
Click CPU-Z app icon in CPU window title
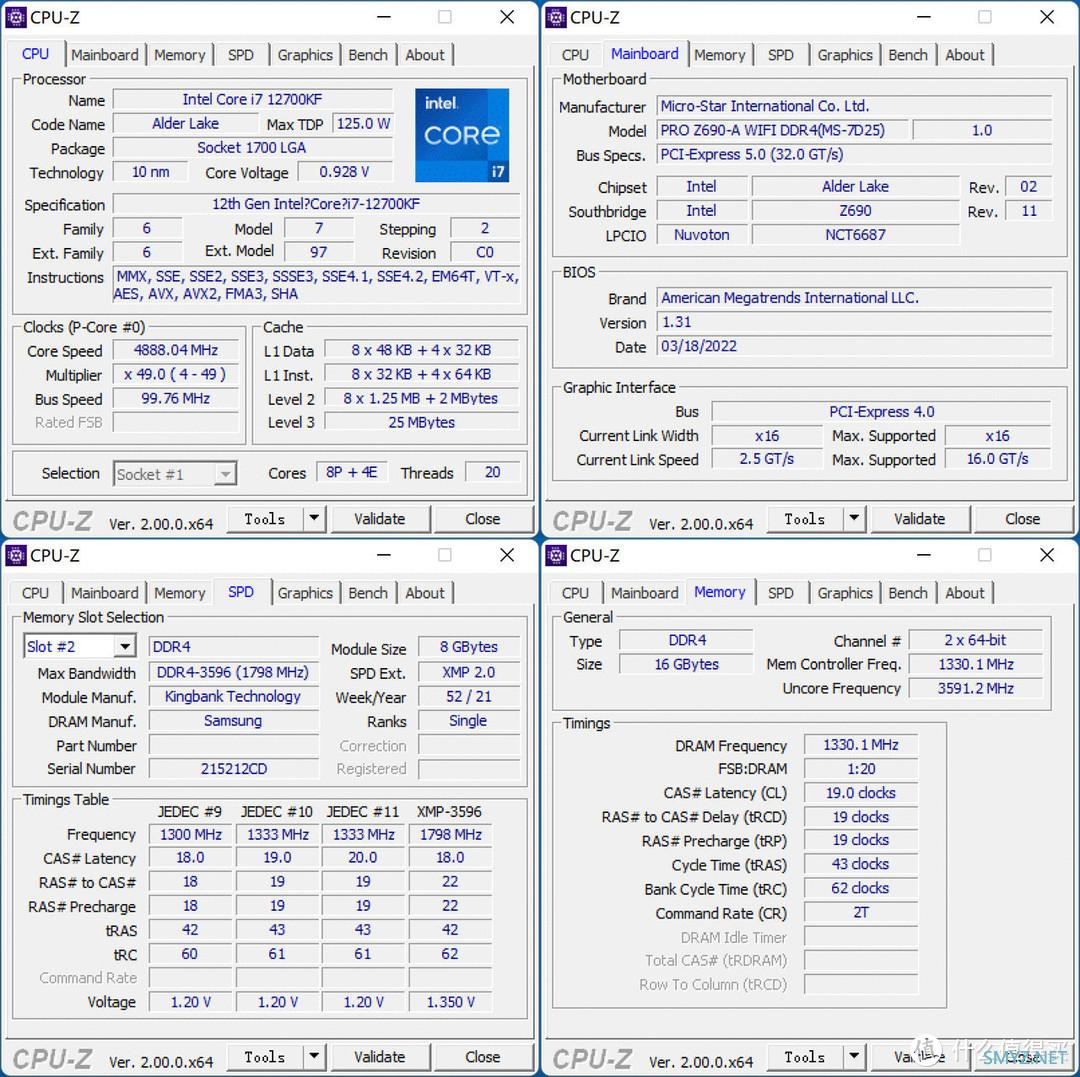[16, 17]
